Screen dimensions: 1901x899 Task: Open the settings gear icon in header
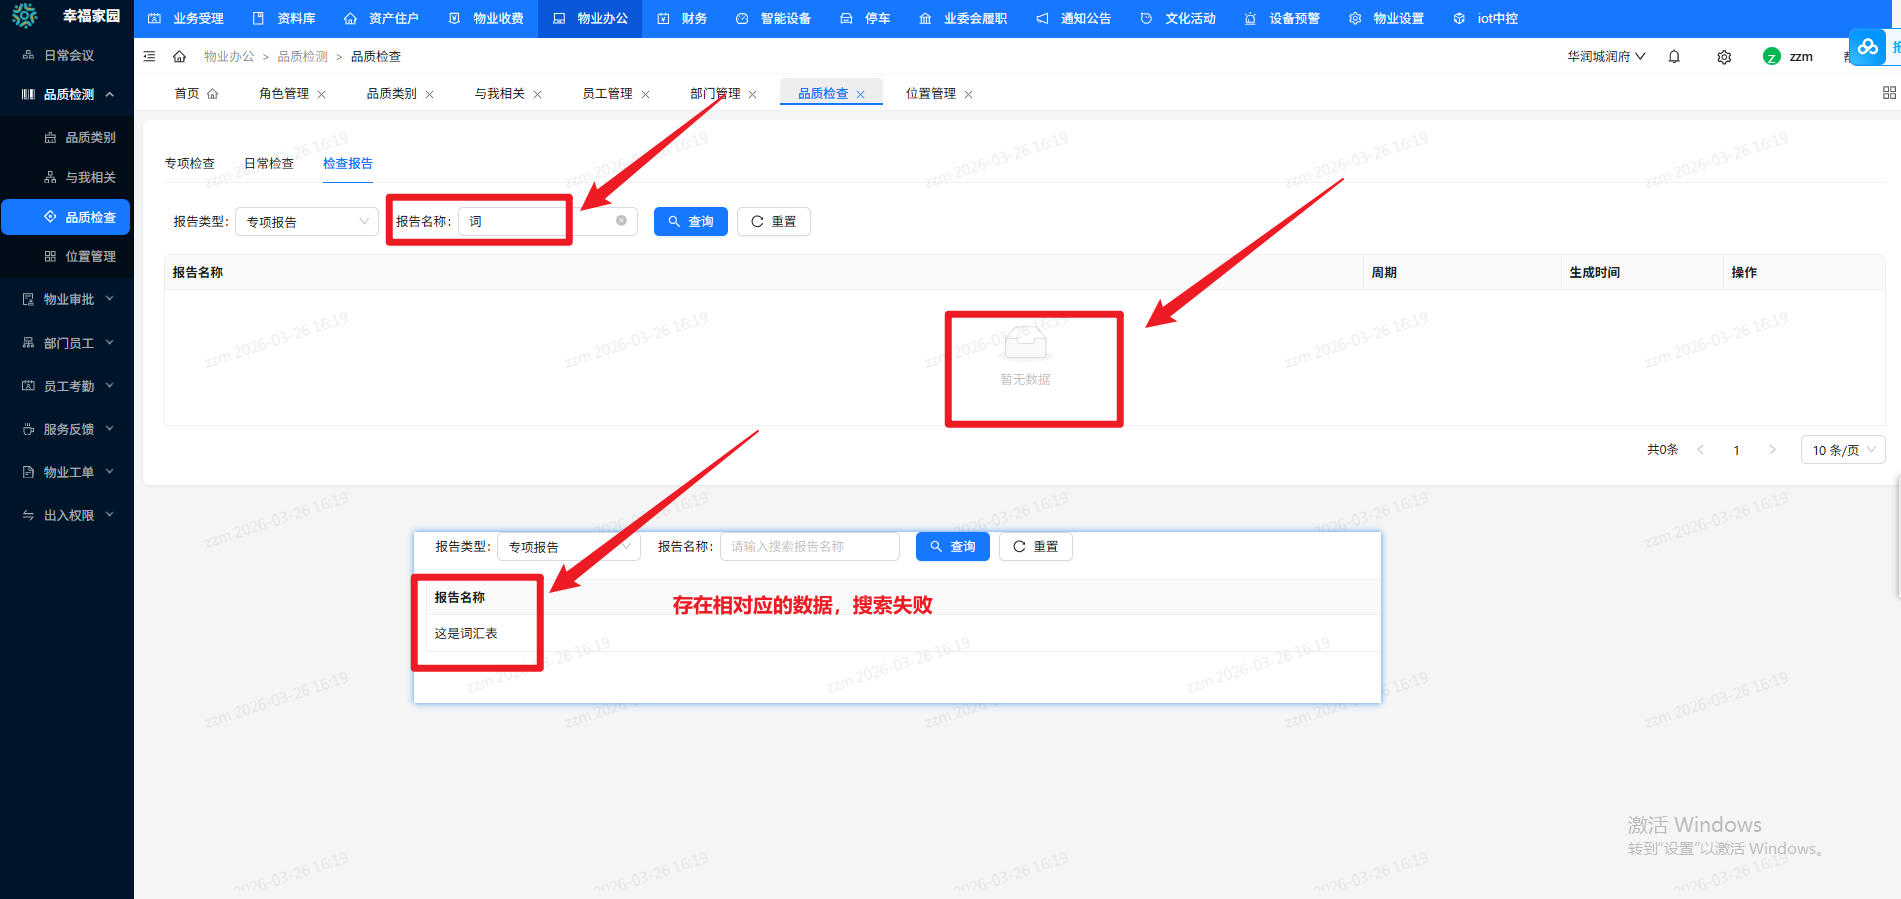(x=1724, y=57)
